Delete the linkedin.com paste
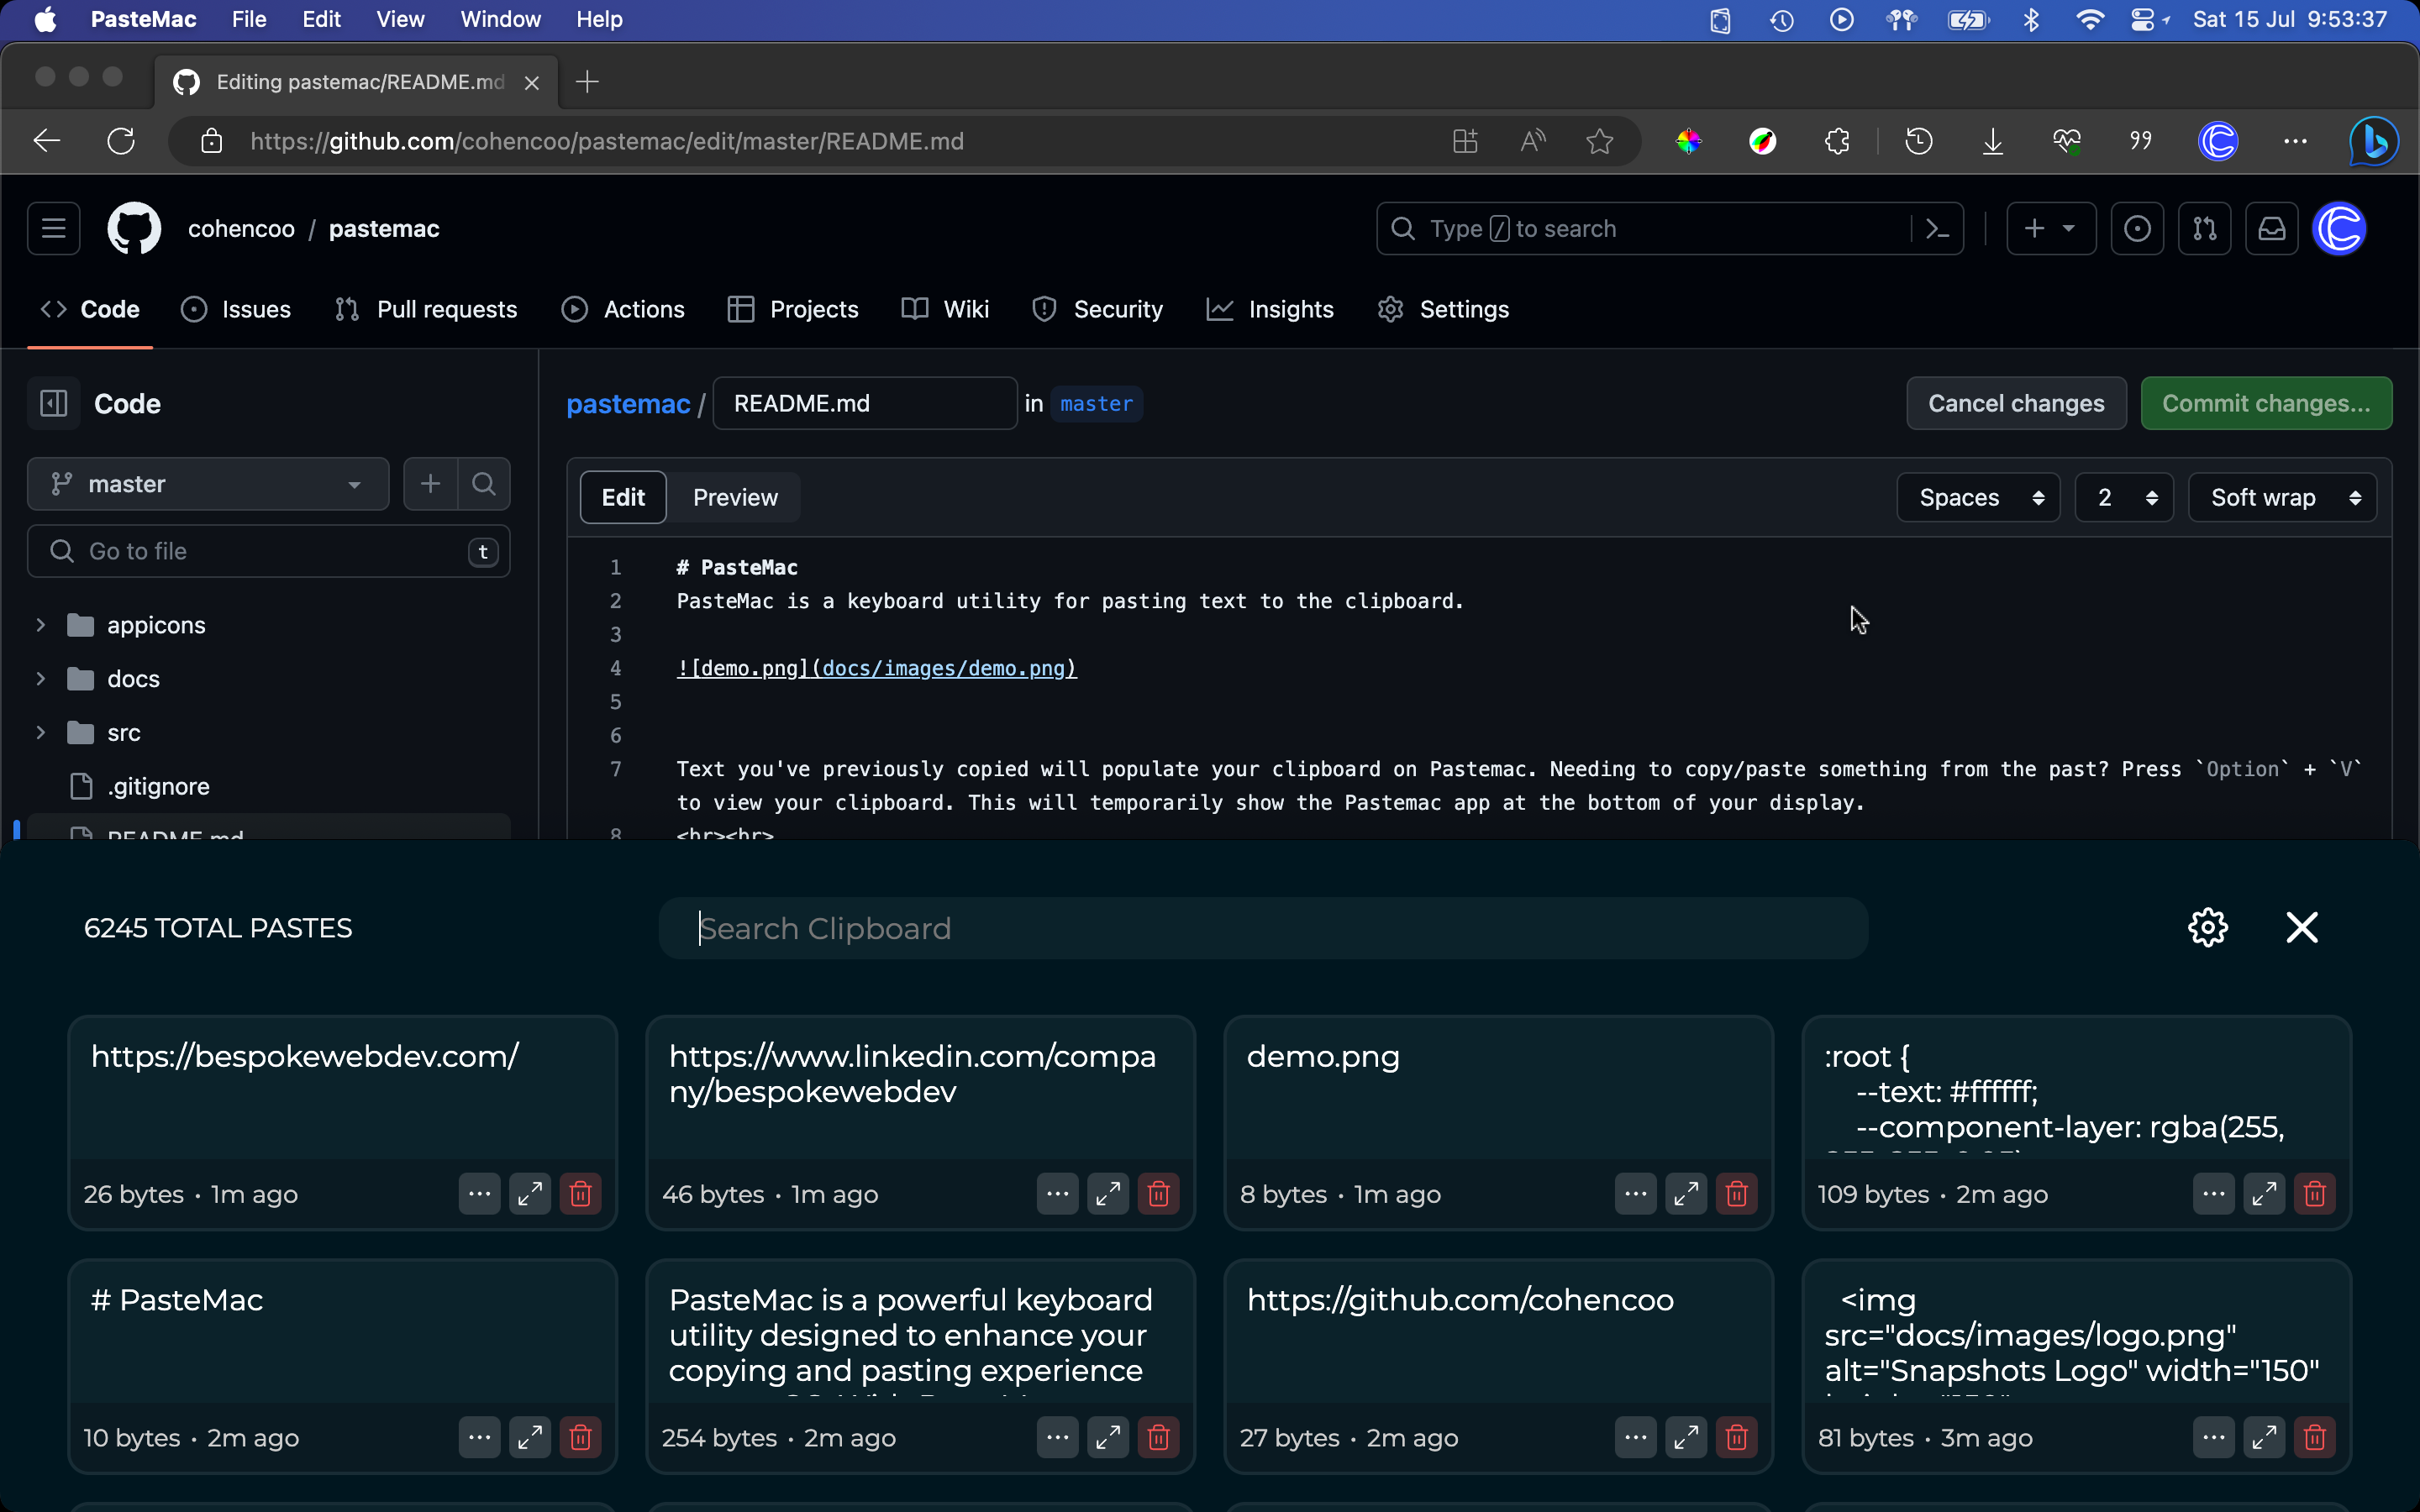The width and height of the screenshot is (2420, 1512). [x=1158, y=1193]
